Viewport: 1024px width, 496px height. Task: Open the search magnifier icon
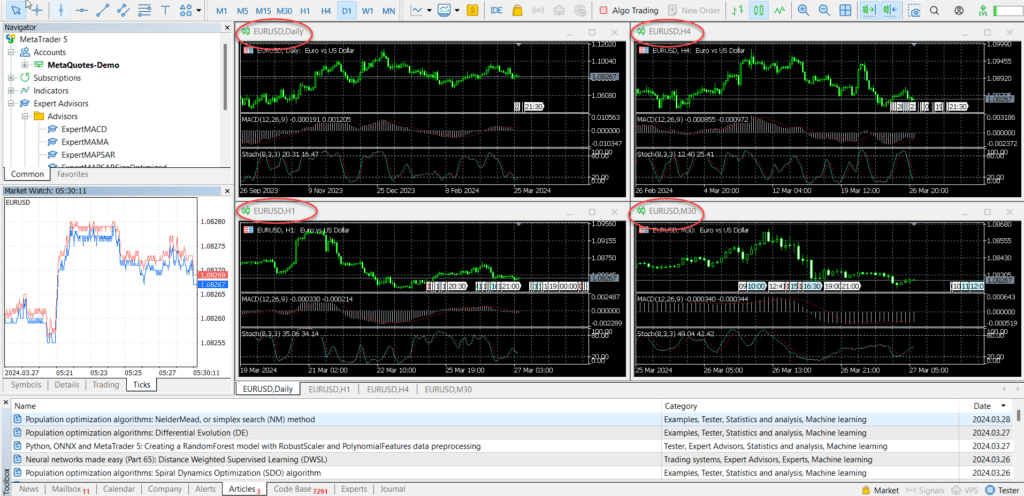click(935, 10)
